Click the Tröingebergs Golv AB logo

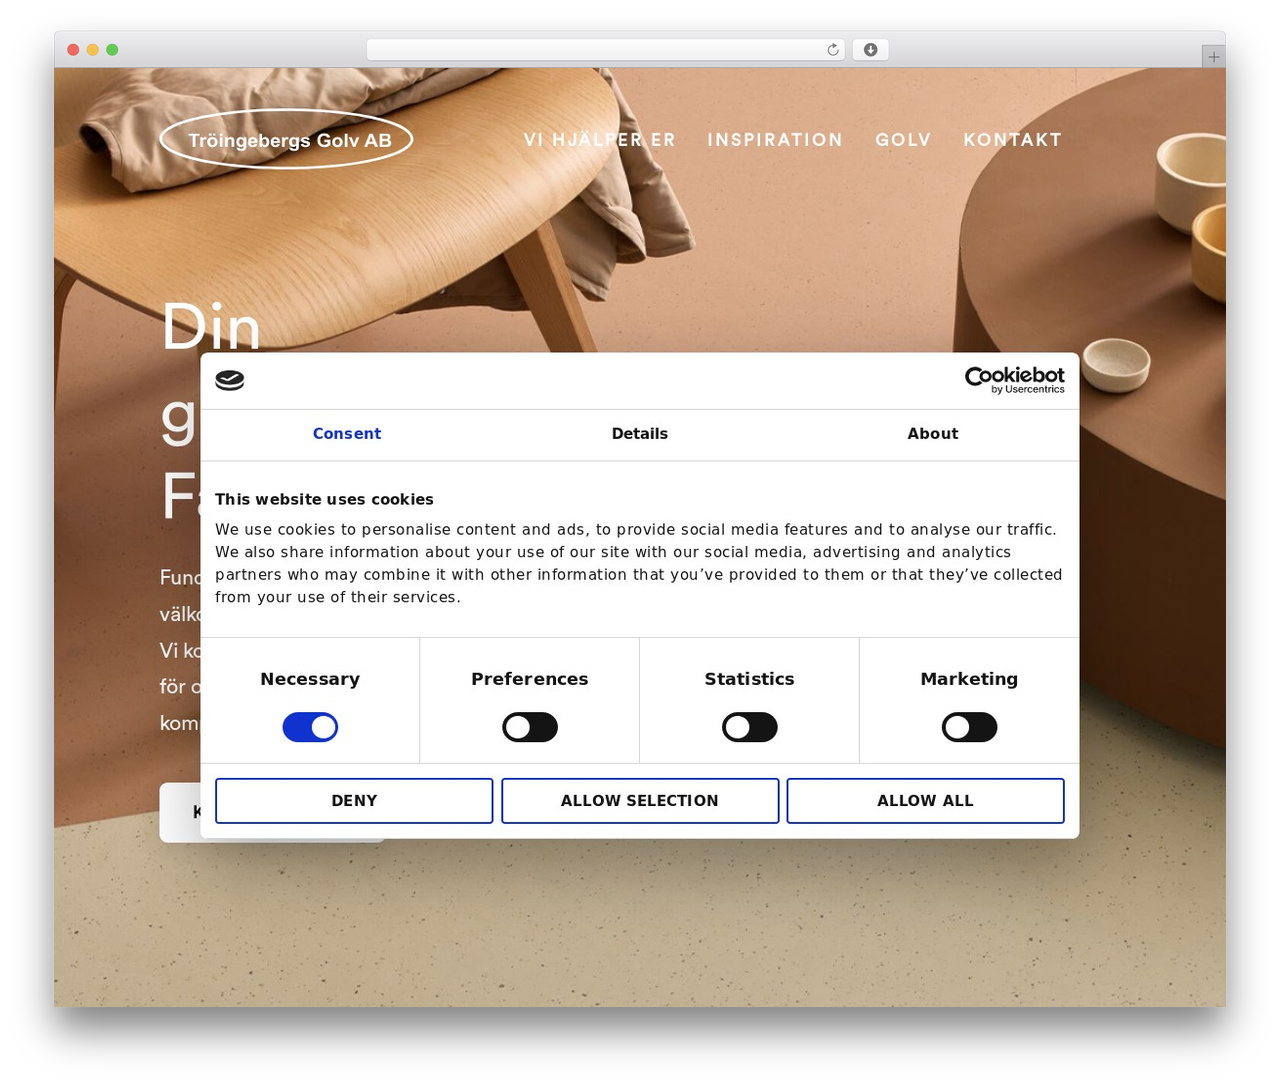pos(287,139)
